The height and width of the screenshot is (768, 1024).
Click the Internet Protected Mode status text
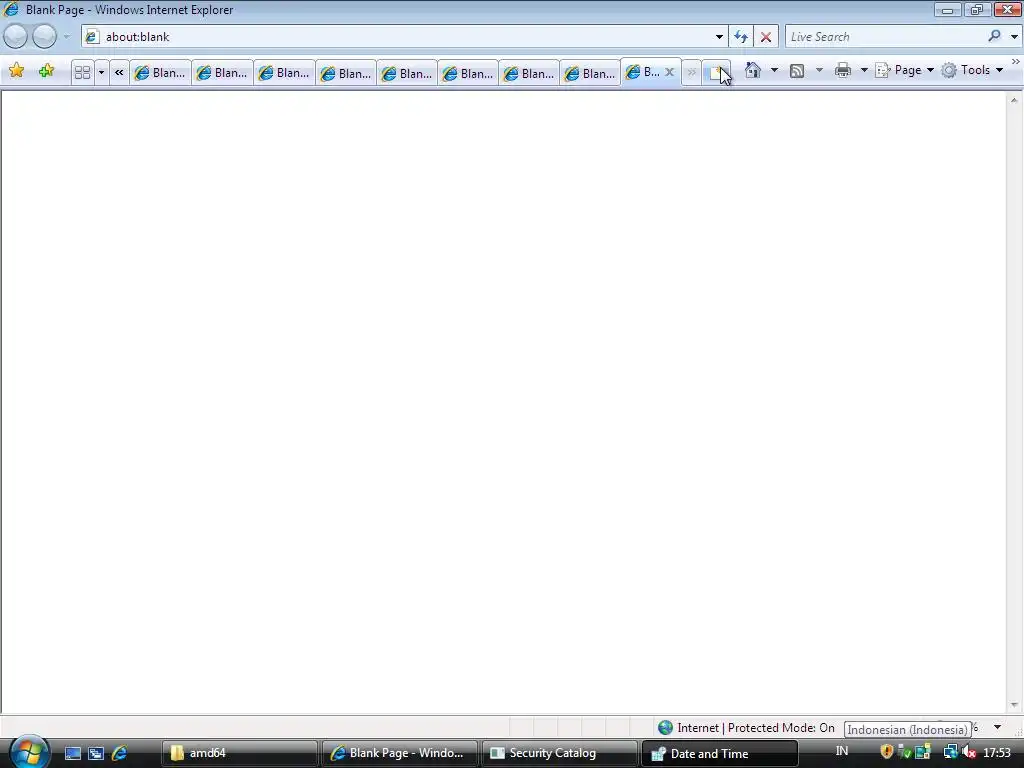(756, 728)
